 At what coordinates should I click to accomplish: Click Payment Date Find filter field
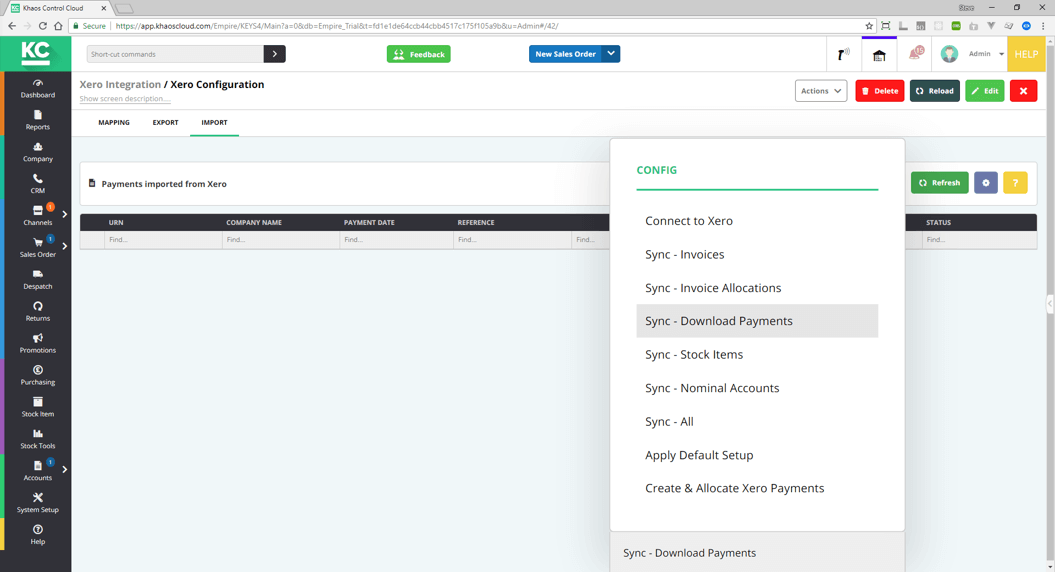tap(397, 240)
